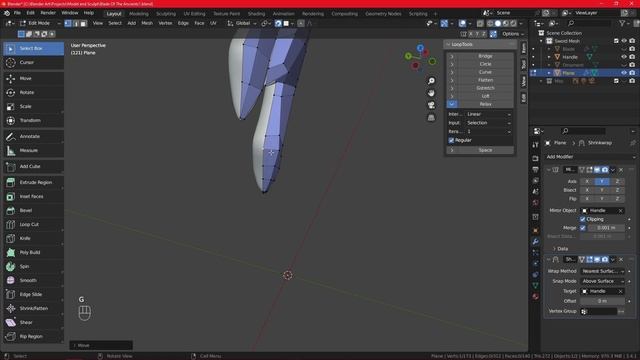The image size is (640, 360).
Task: Choose the Transform tool
Action: click(33, 120)
